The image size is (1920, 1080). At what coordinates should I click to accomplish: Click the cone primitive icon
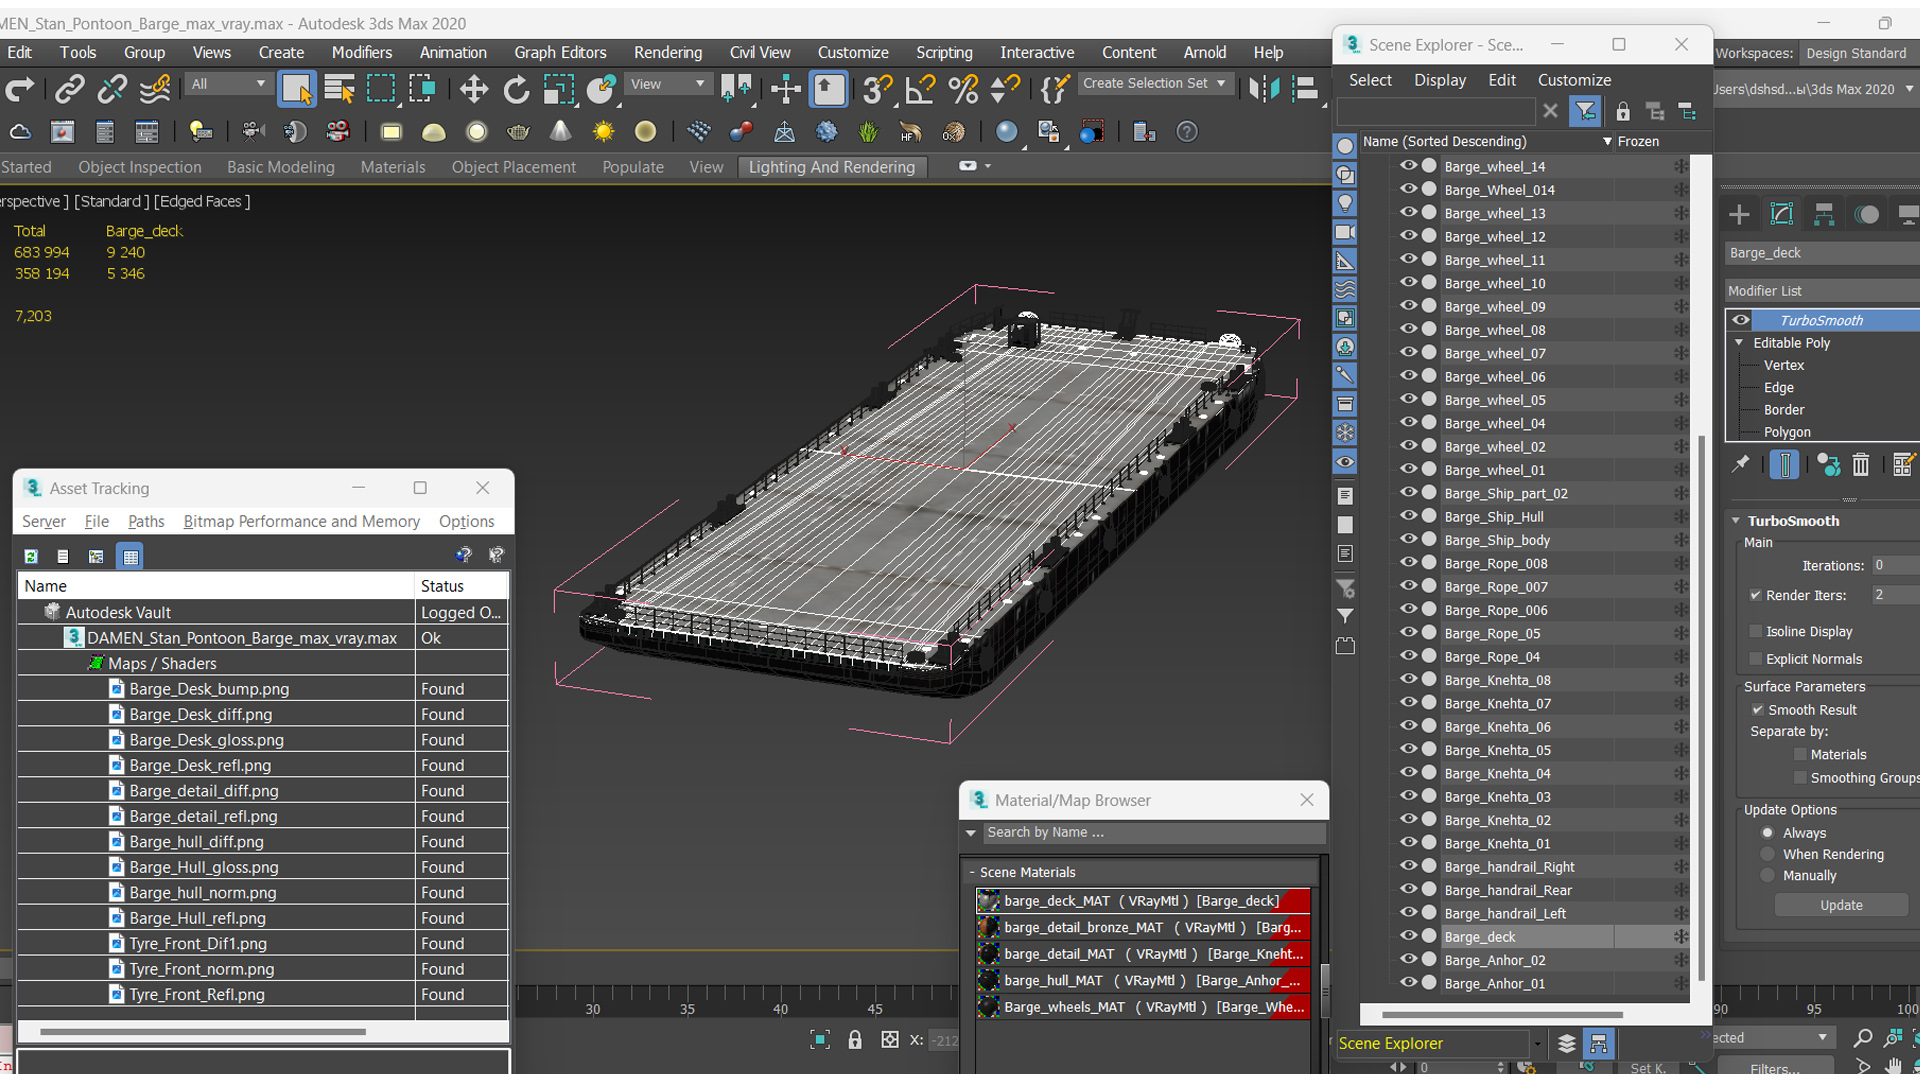pos(561,132)
